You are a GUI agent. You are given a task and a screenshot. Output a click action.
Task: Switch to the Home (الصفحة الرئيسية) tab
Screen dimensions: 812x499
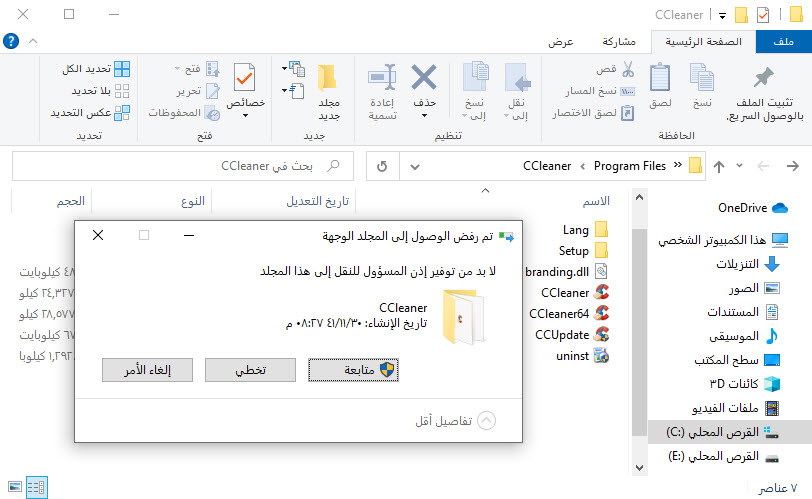tap(703, 41)
